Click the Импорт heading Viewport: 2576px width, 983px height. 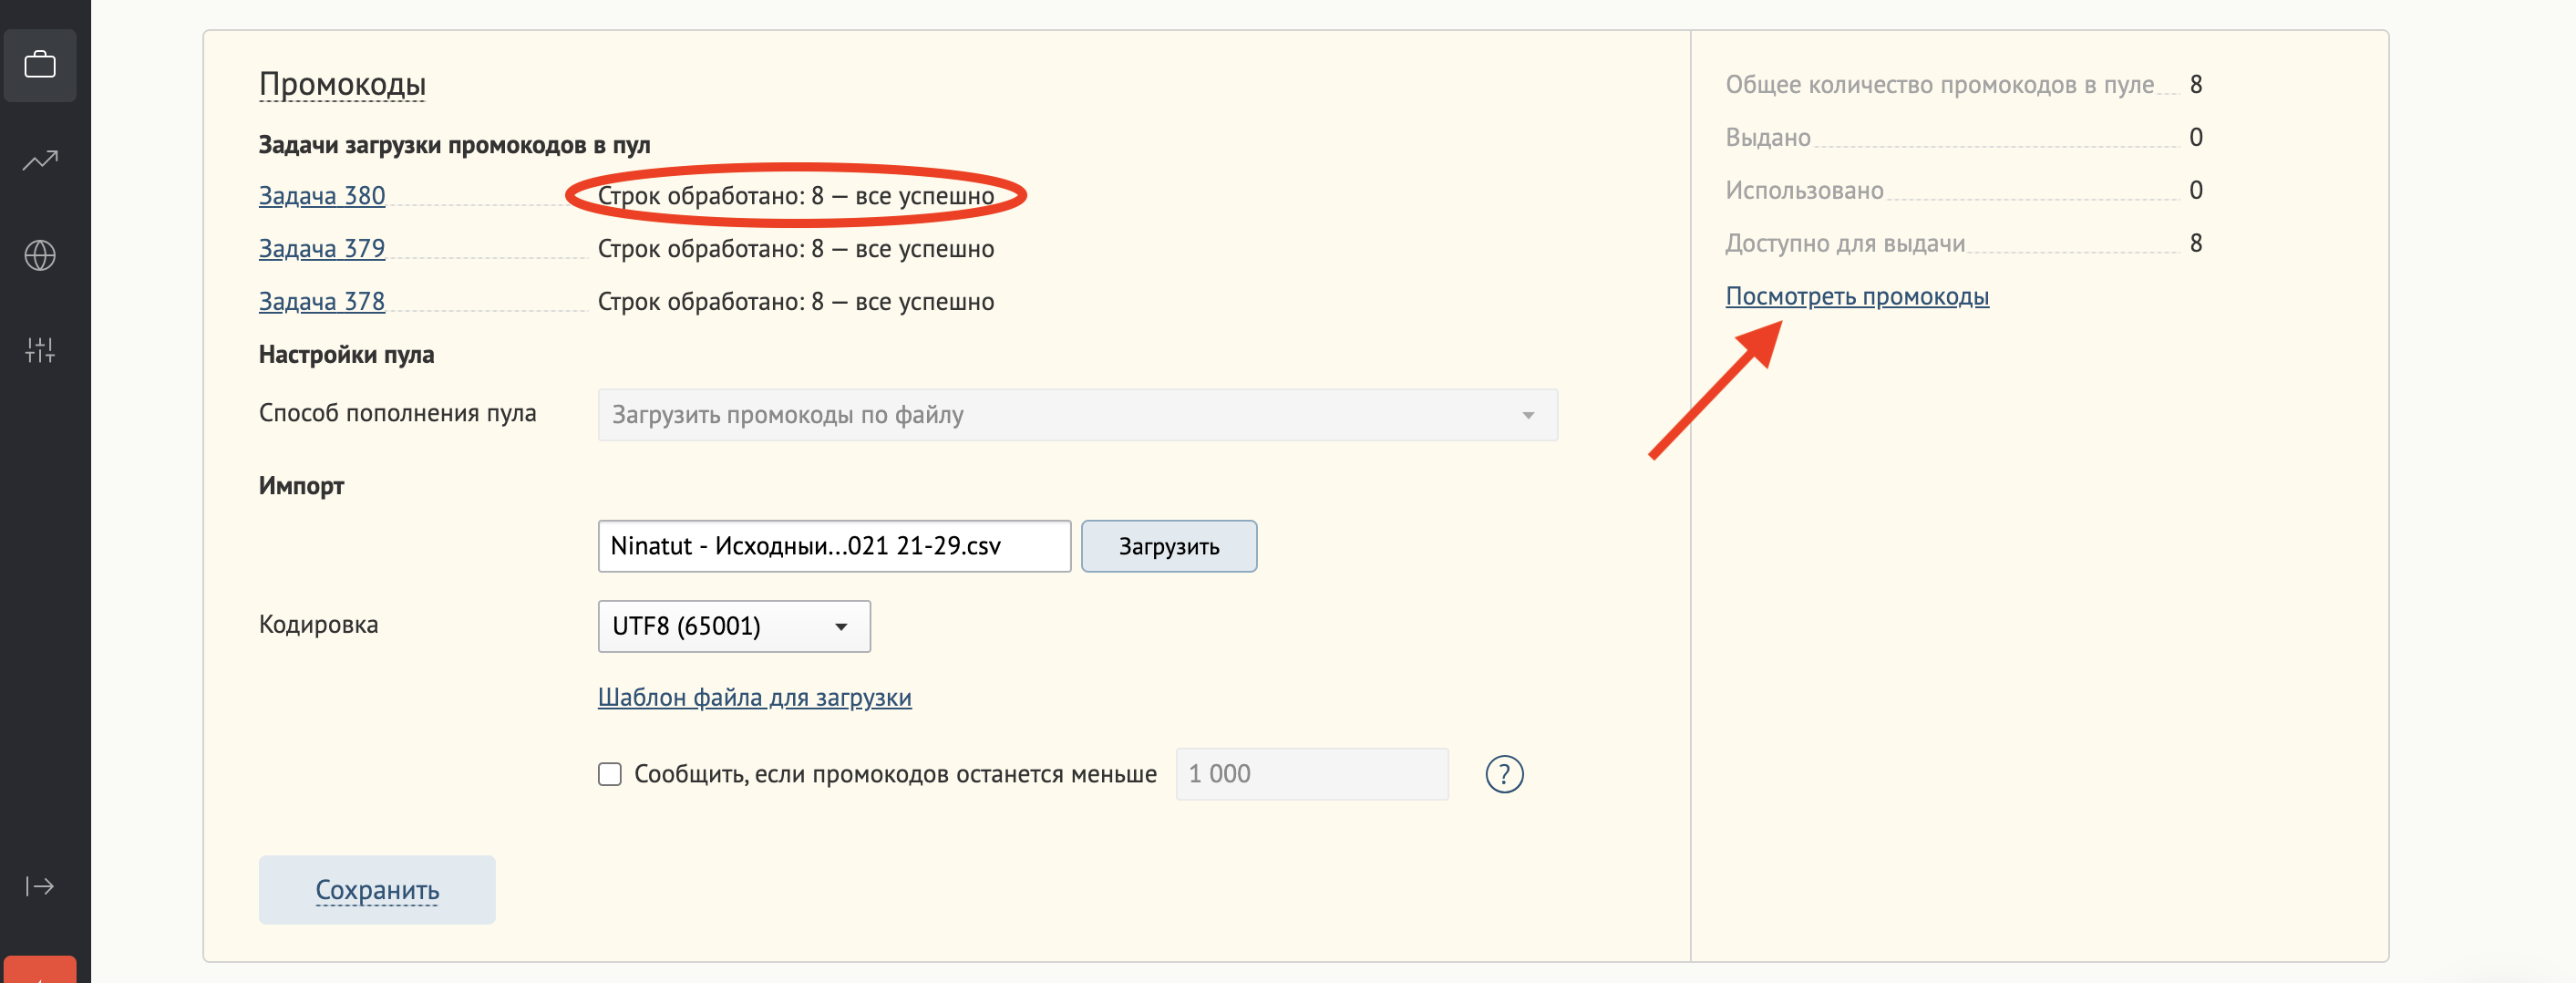pyautogui.click(x=301, y=485)
